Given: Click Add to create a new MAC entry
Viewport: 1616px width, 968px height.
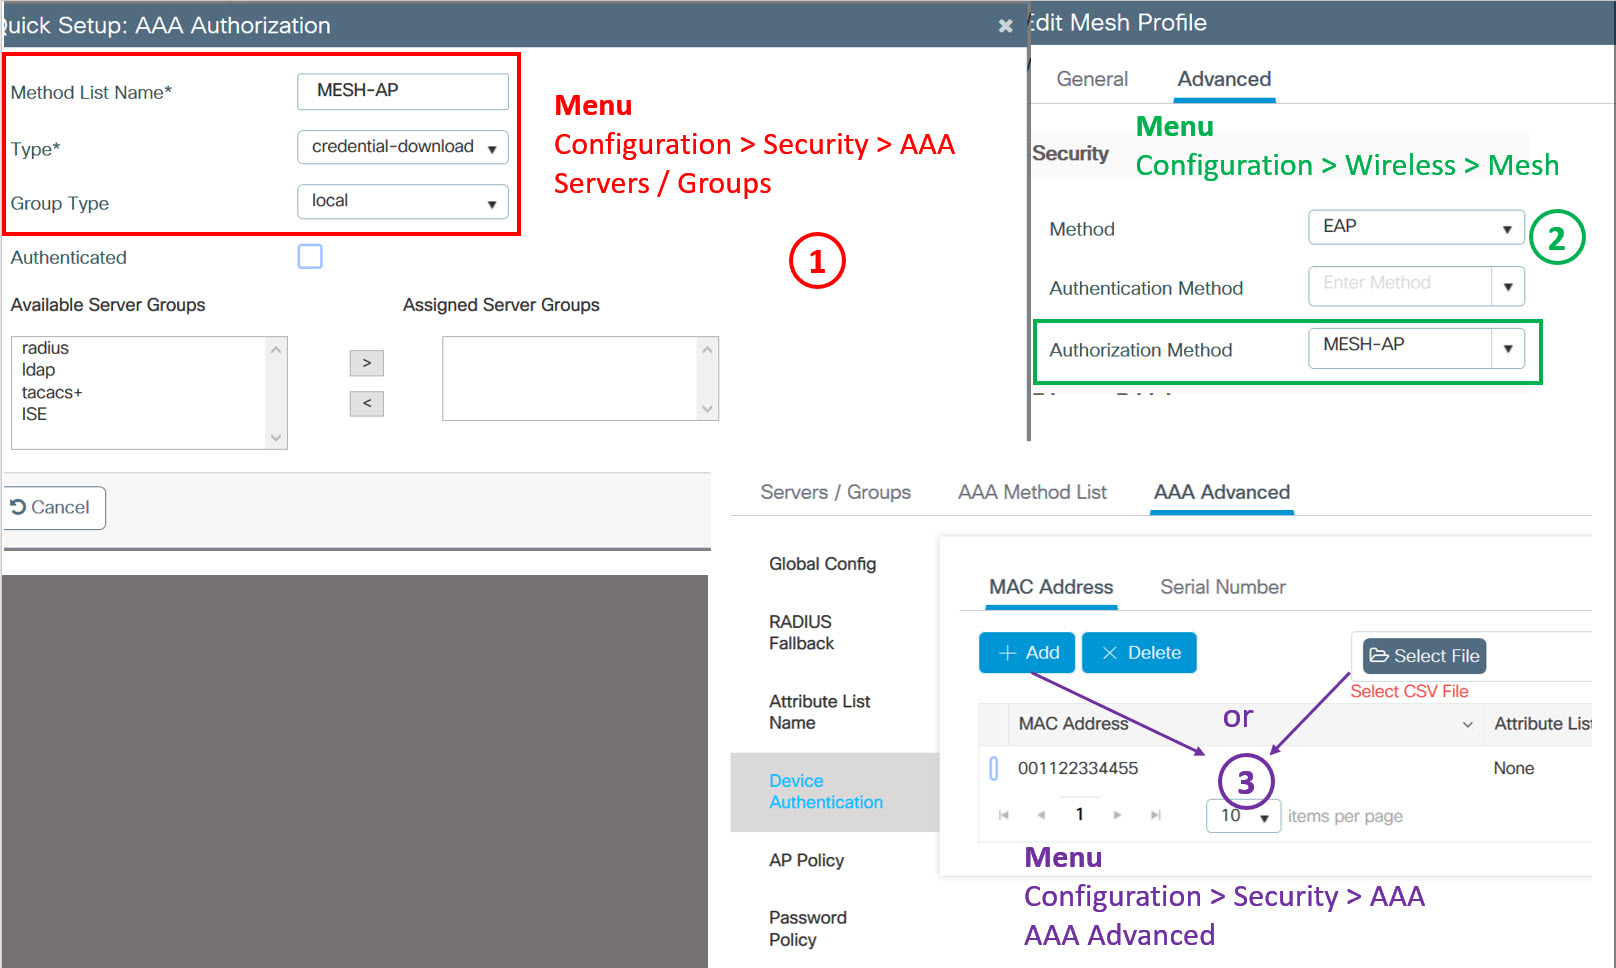Looking at the screenshot, I should [x=1026, y=652].
